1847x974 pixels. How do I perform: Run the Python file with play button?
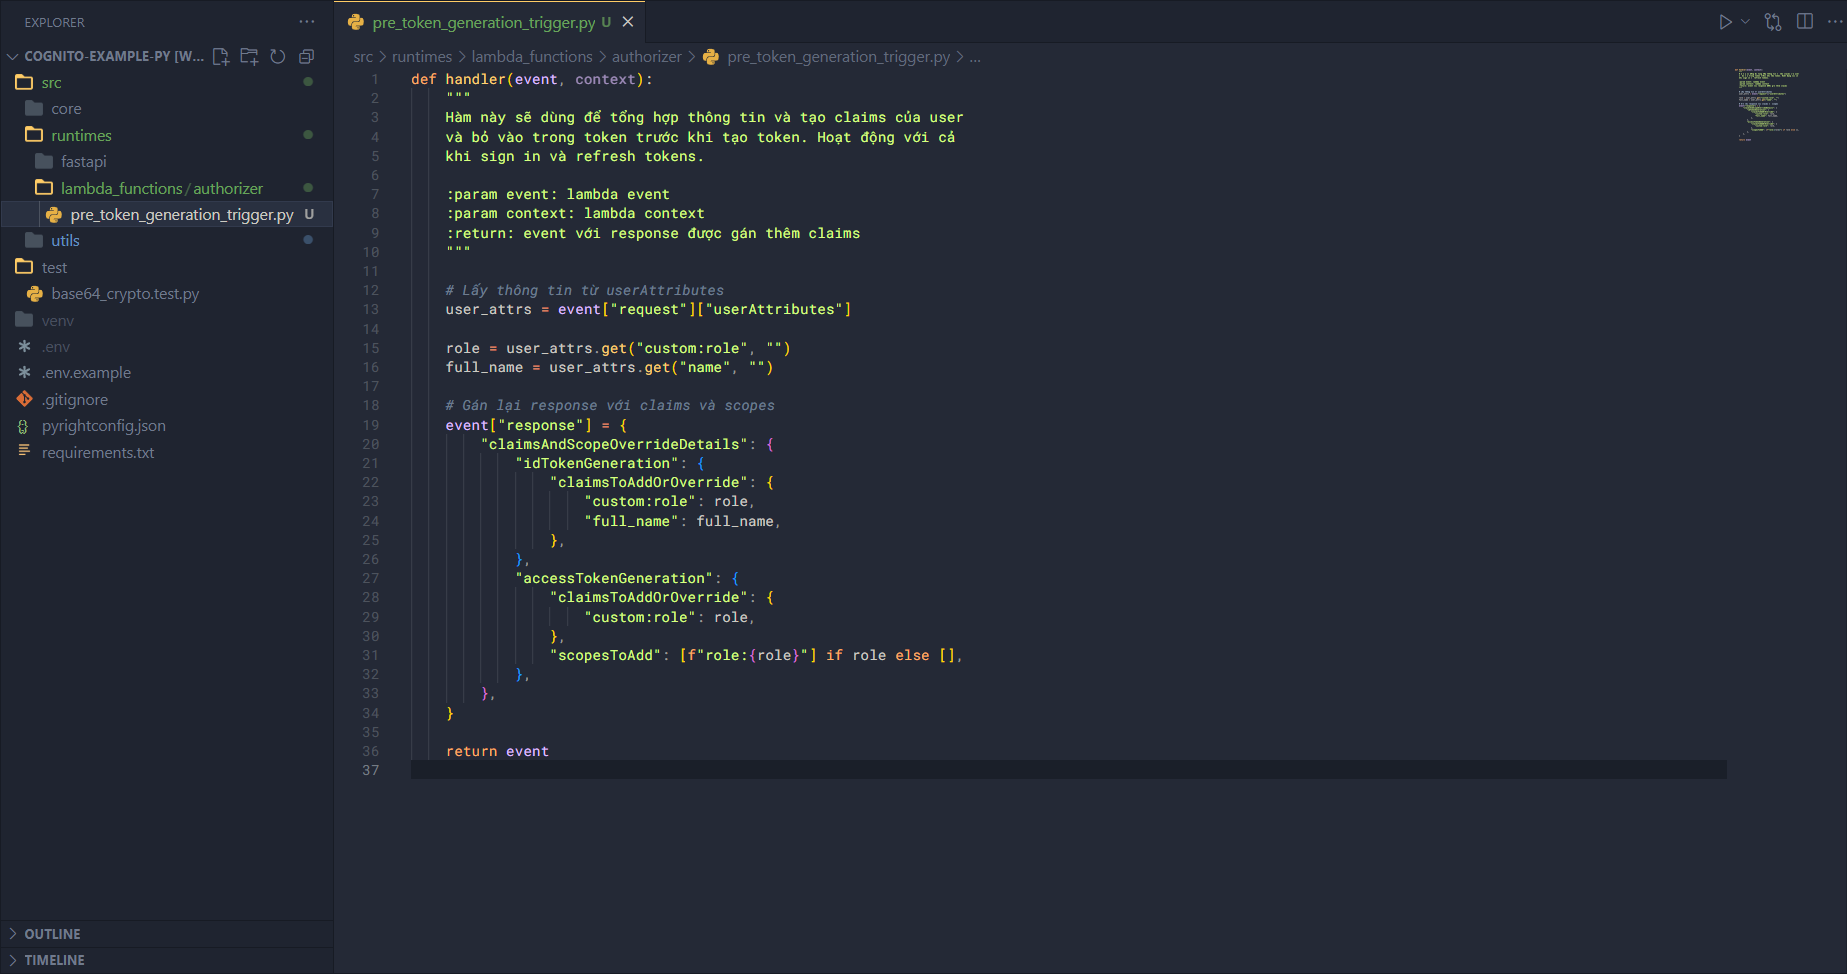click(x=1725, y=22)
